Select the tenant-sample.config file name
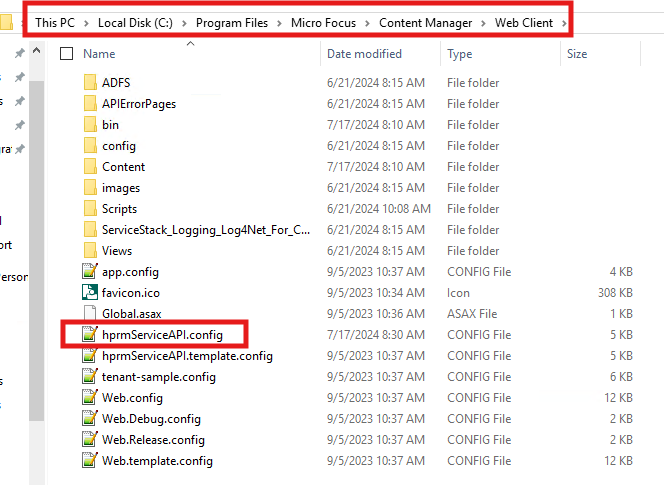The width and height of the screenshot is (664, 485). pyautogui.click(x=159, y=377)
